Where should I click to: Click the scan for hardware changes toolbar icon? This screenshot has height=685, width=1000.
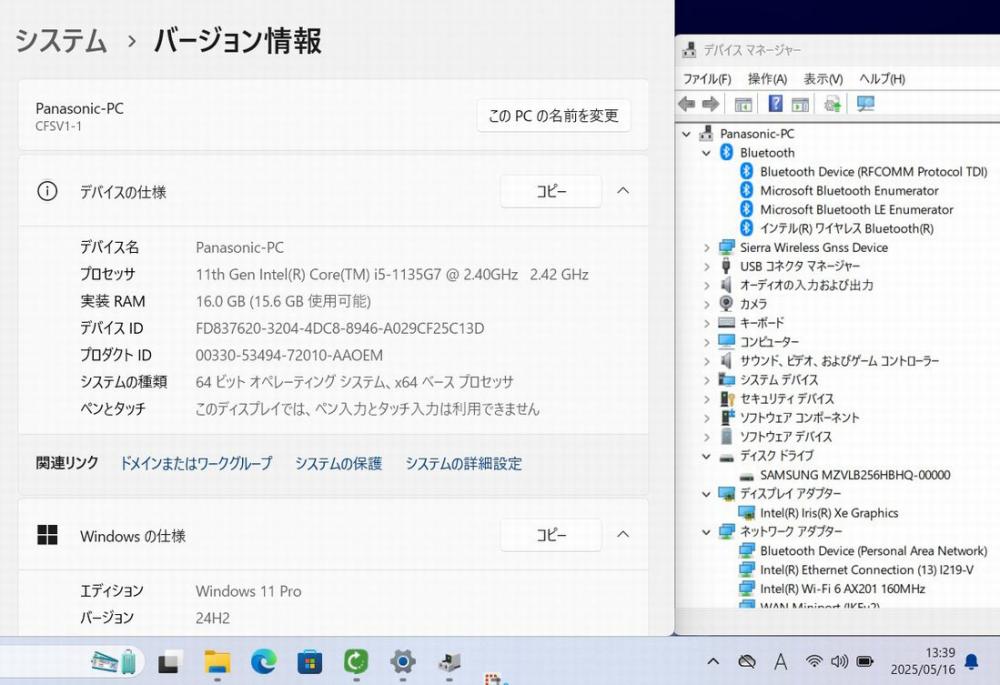tap(832, 104)
